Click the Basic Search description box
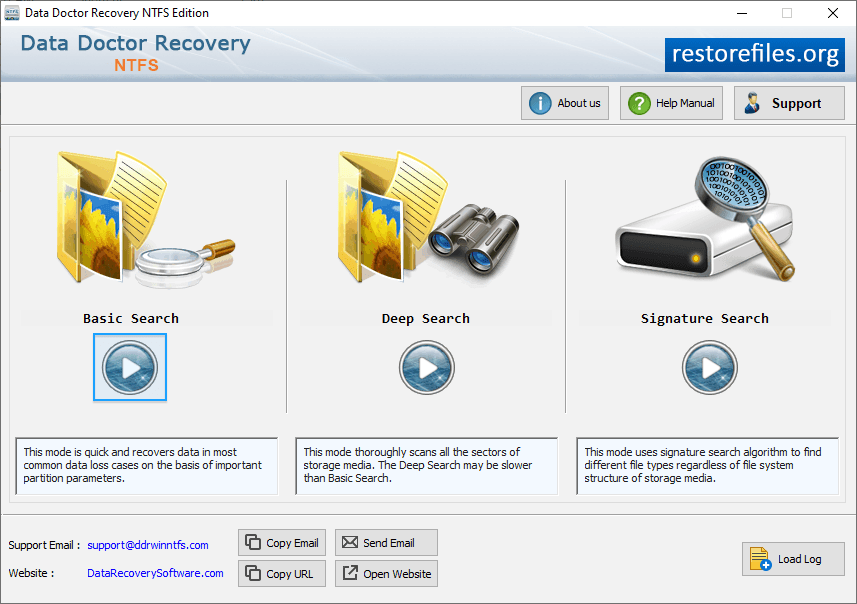The image size is (857, 604). [x=146, y=466]
